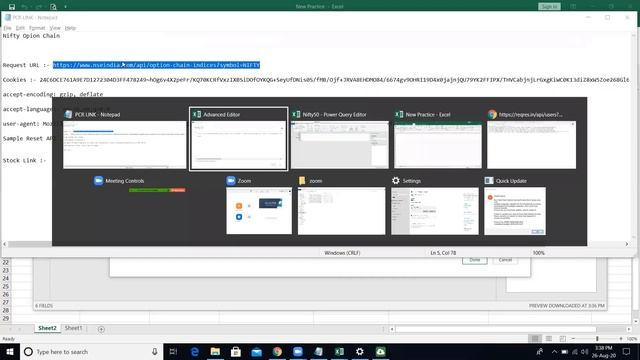The width and height of the screenshot is (640, 360).
Task: Click Excel zoom slider handle
Action: point(597,339)
